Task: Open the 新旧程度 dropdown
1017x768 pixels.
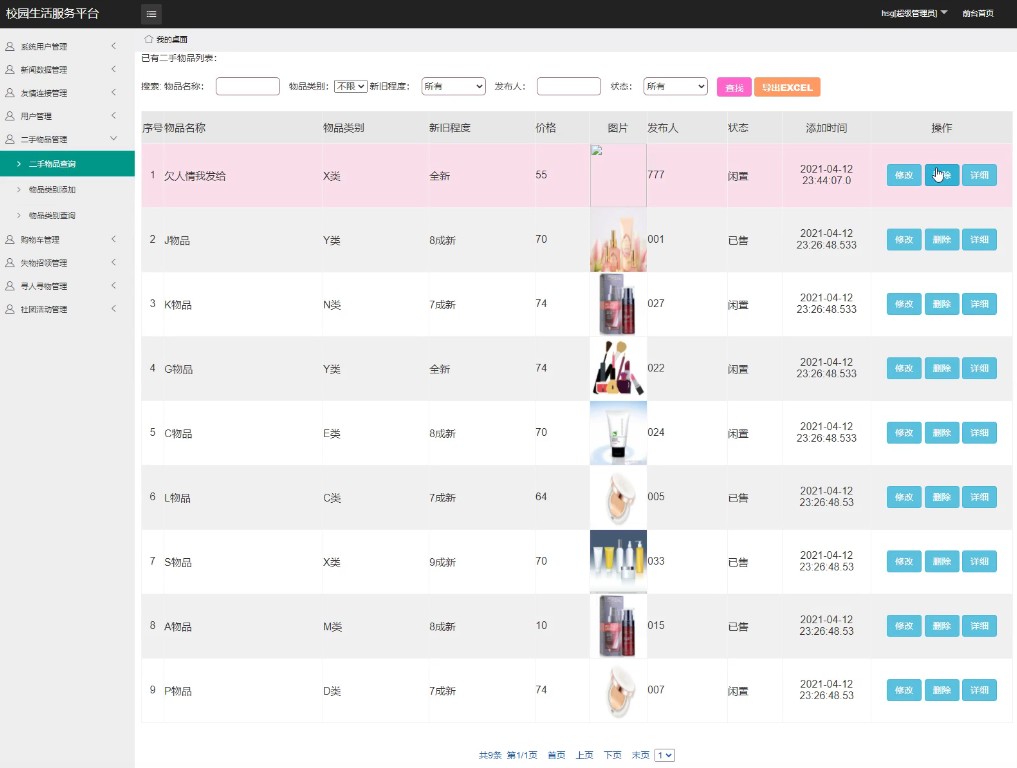Action: (x=453, y=86)
